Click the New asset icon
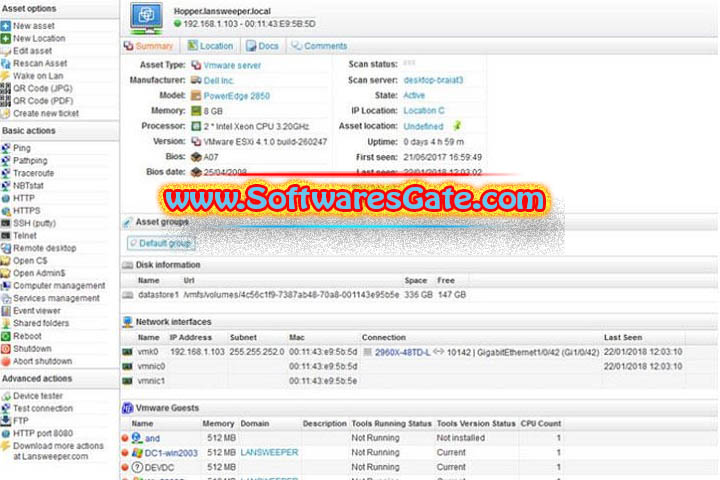 pyautogui.click(x=6, y=26)
